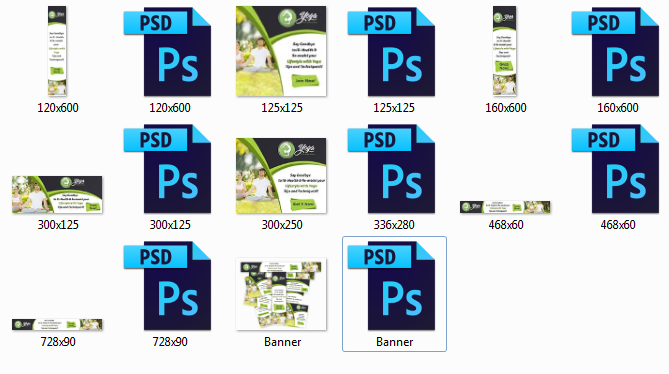The width and height of the screenshot is (669, 374).
Task: Choose the 336x280 PSD file icon
Action: (x=391, y=169)
